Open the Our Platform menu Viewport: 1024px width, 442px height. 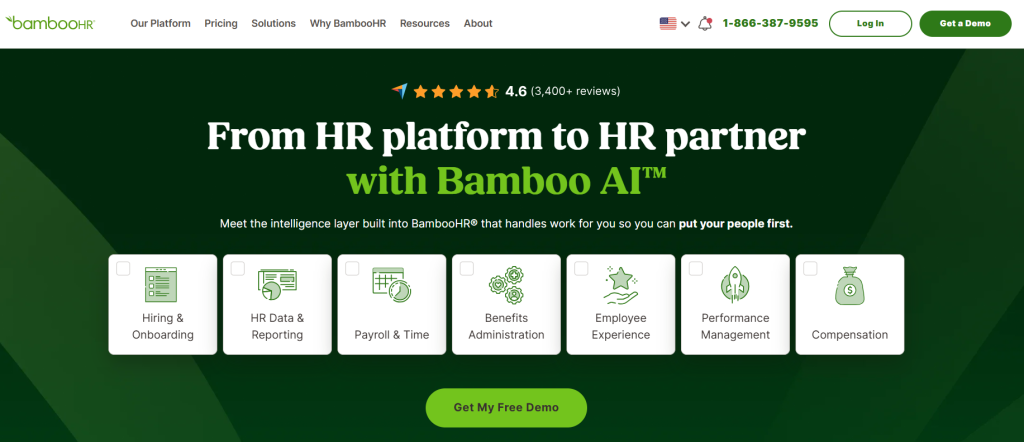[x=161, y=24]
